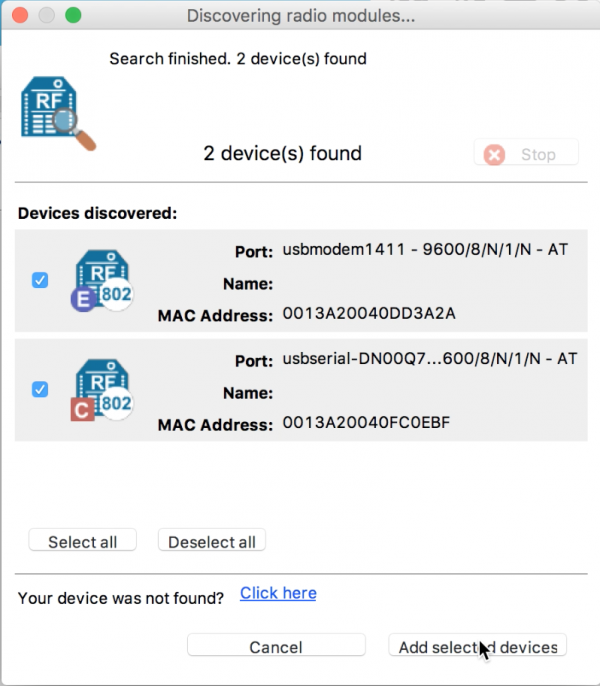Add selected devices to the list
Viewport: 600px width, 686px height.
click(477, 647)
